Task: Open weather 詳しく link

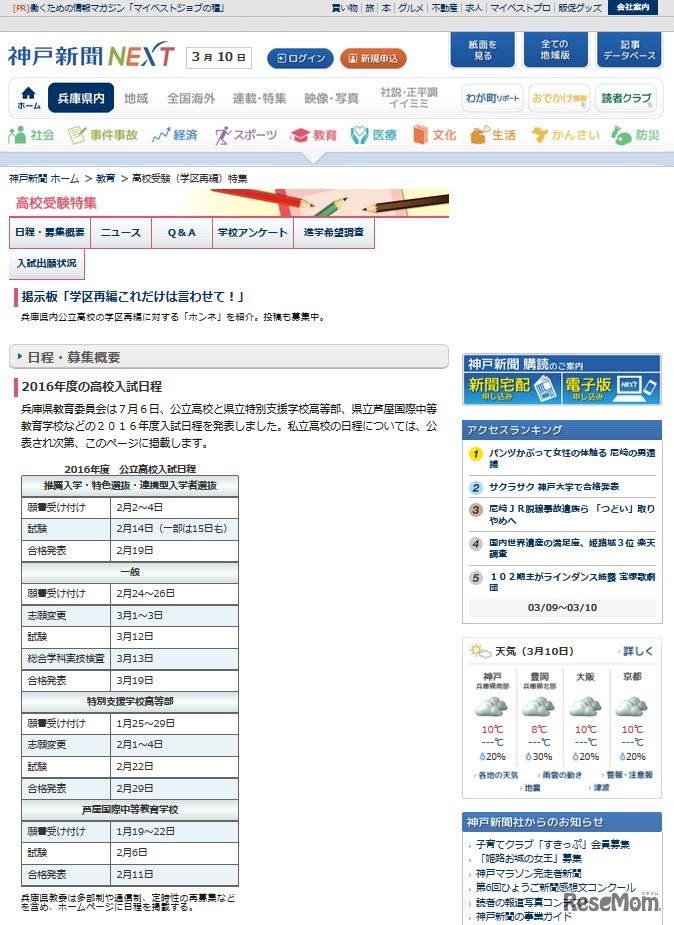Action: pos(637,651)
